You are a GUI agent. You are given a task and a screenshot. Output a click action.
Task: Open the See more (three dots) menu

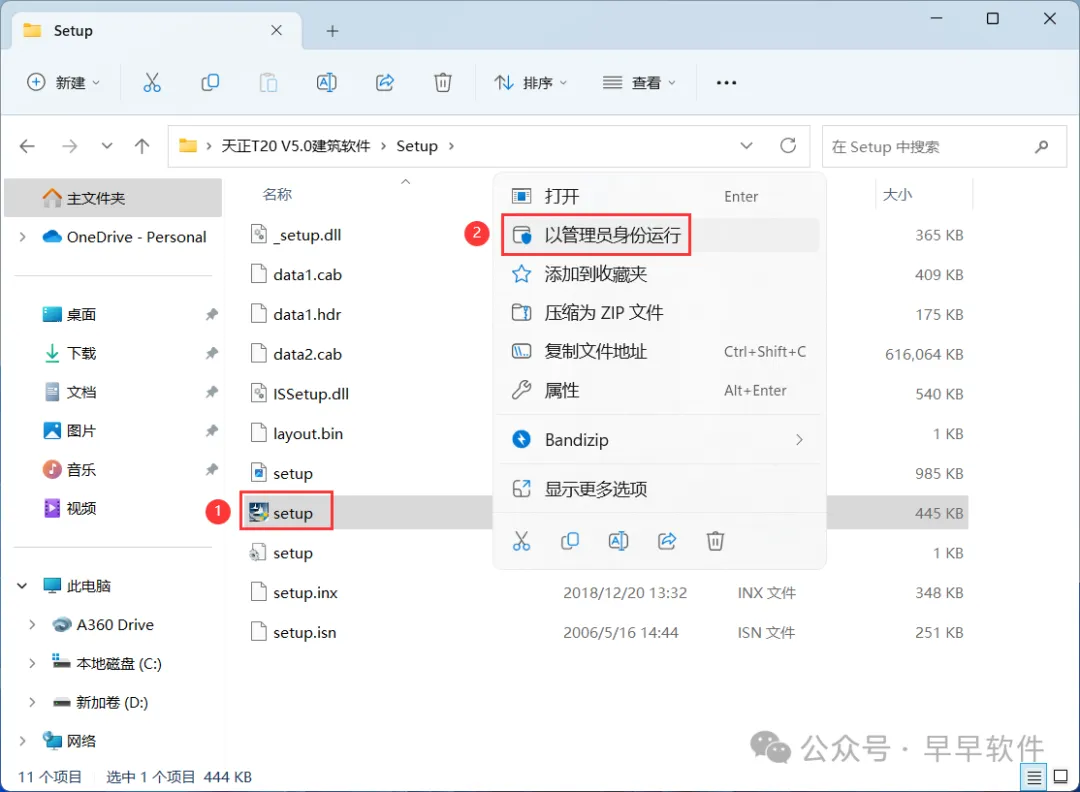[x=726, y=83]
